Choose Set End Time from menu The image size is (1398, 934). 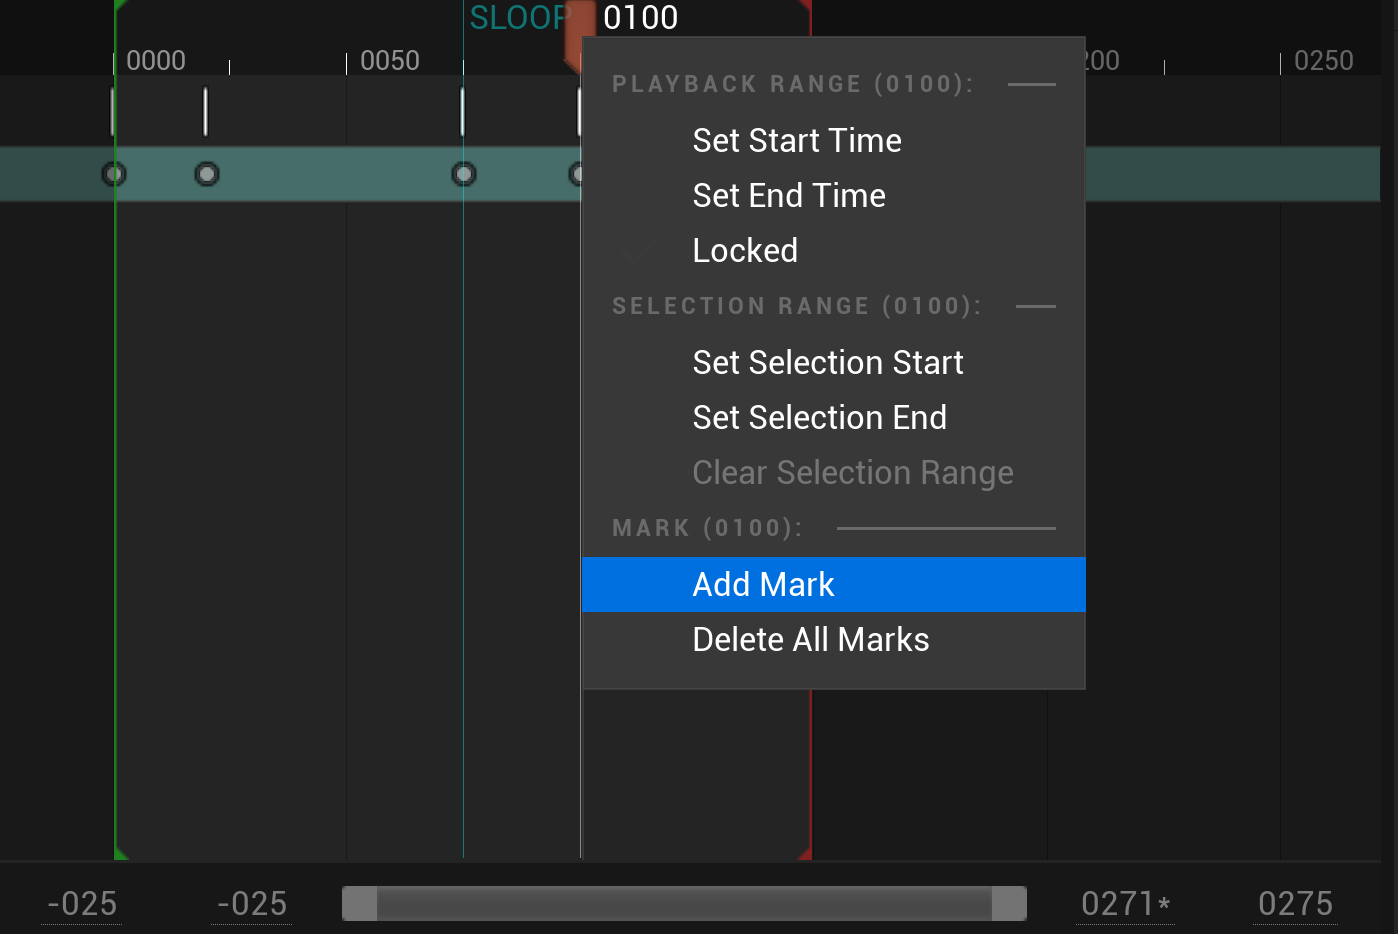coord(789,195)
